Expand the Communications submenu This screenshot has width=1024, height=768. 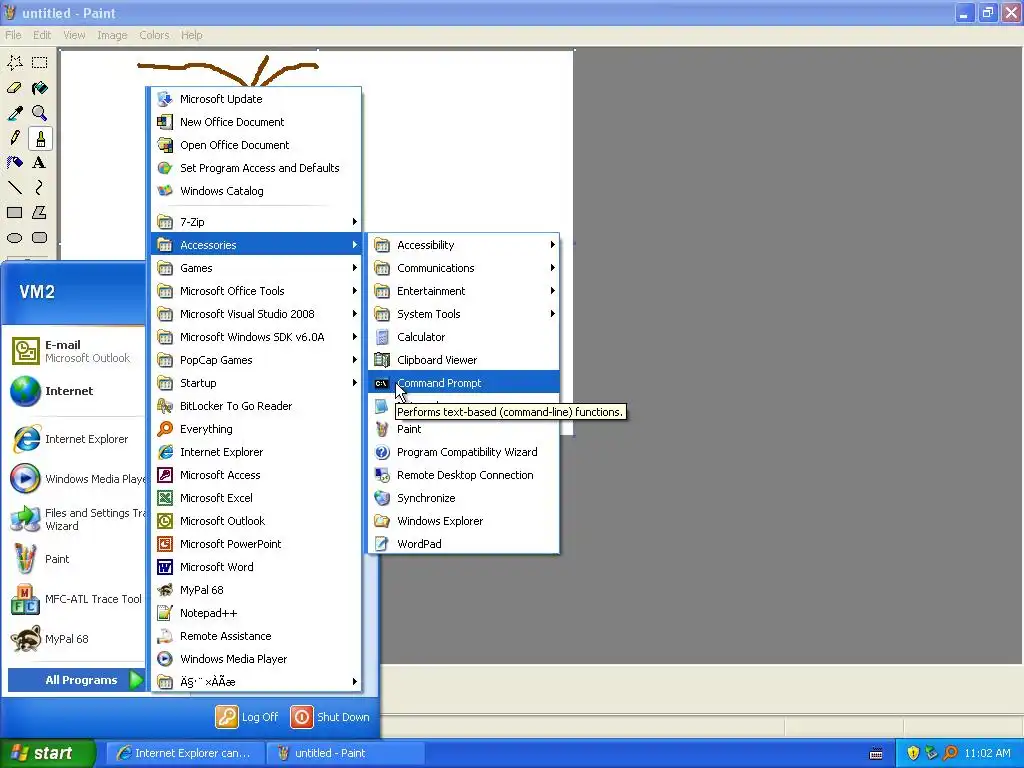464,268
